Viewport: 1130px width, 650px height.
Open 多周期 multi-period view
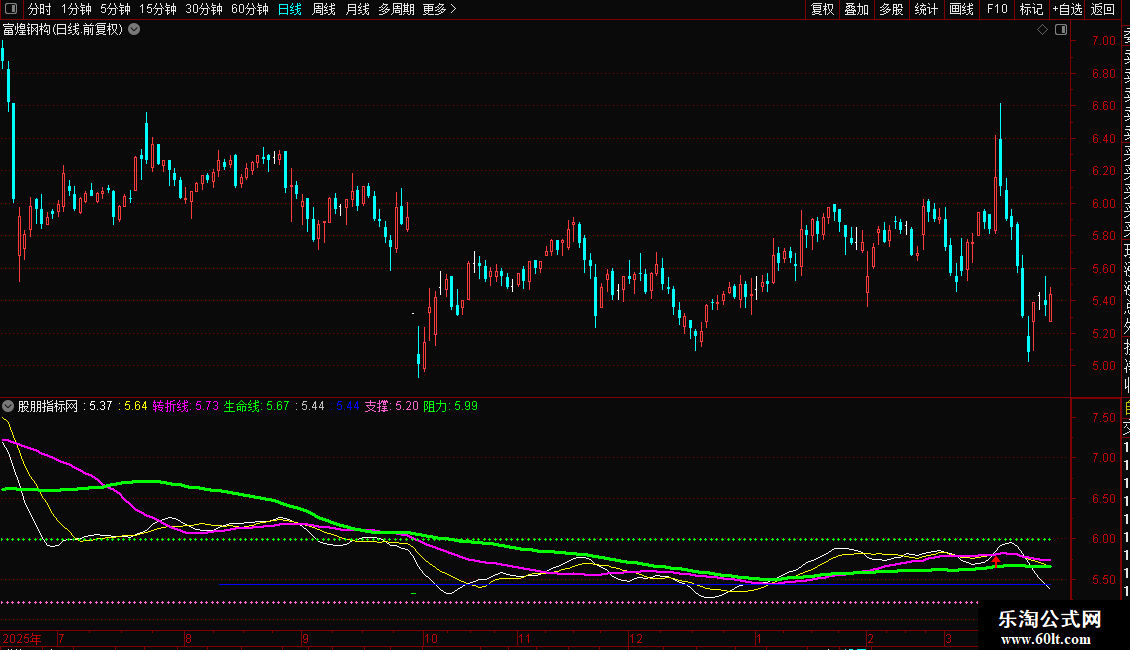[396, 9]
